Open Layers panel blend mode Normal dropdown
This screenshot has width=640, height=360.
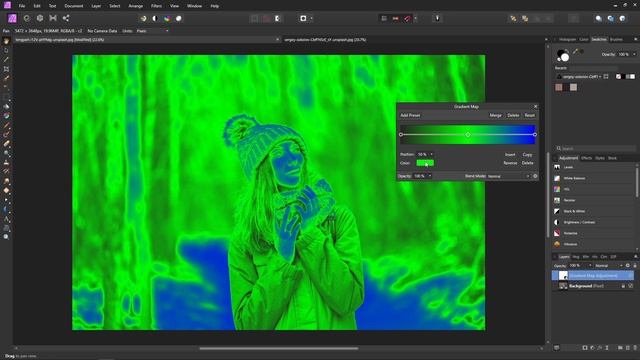608,266
